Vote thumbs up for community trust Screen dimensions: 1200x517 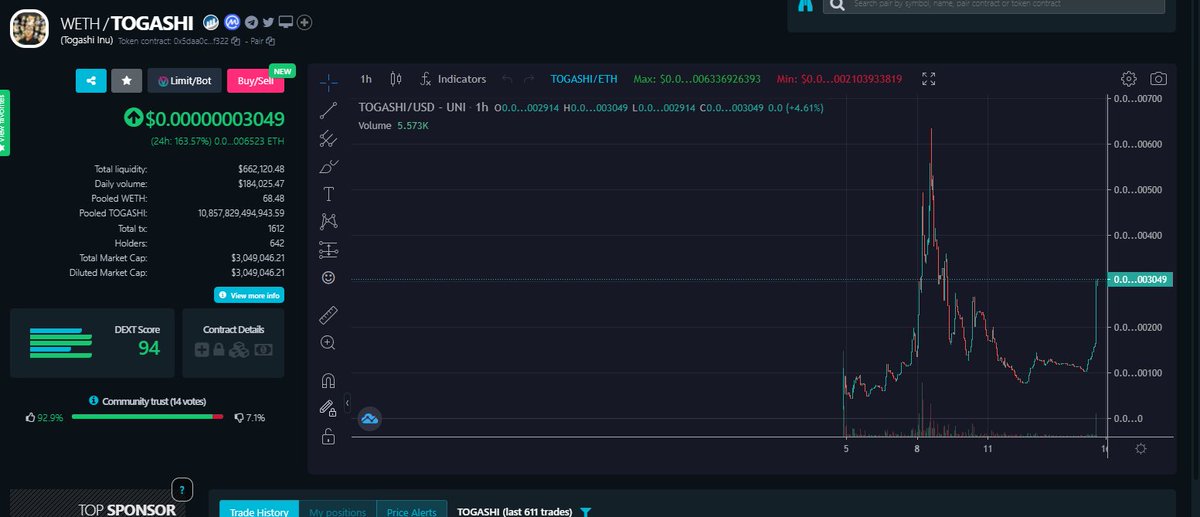coord(30,417)
